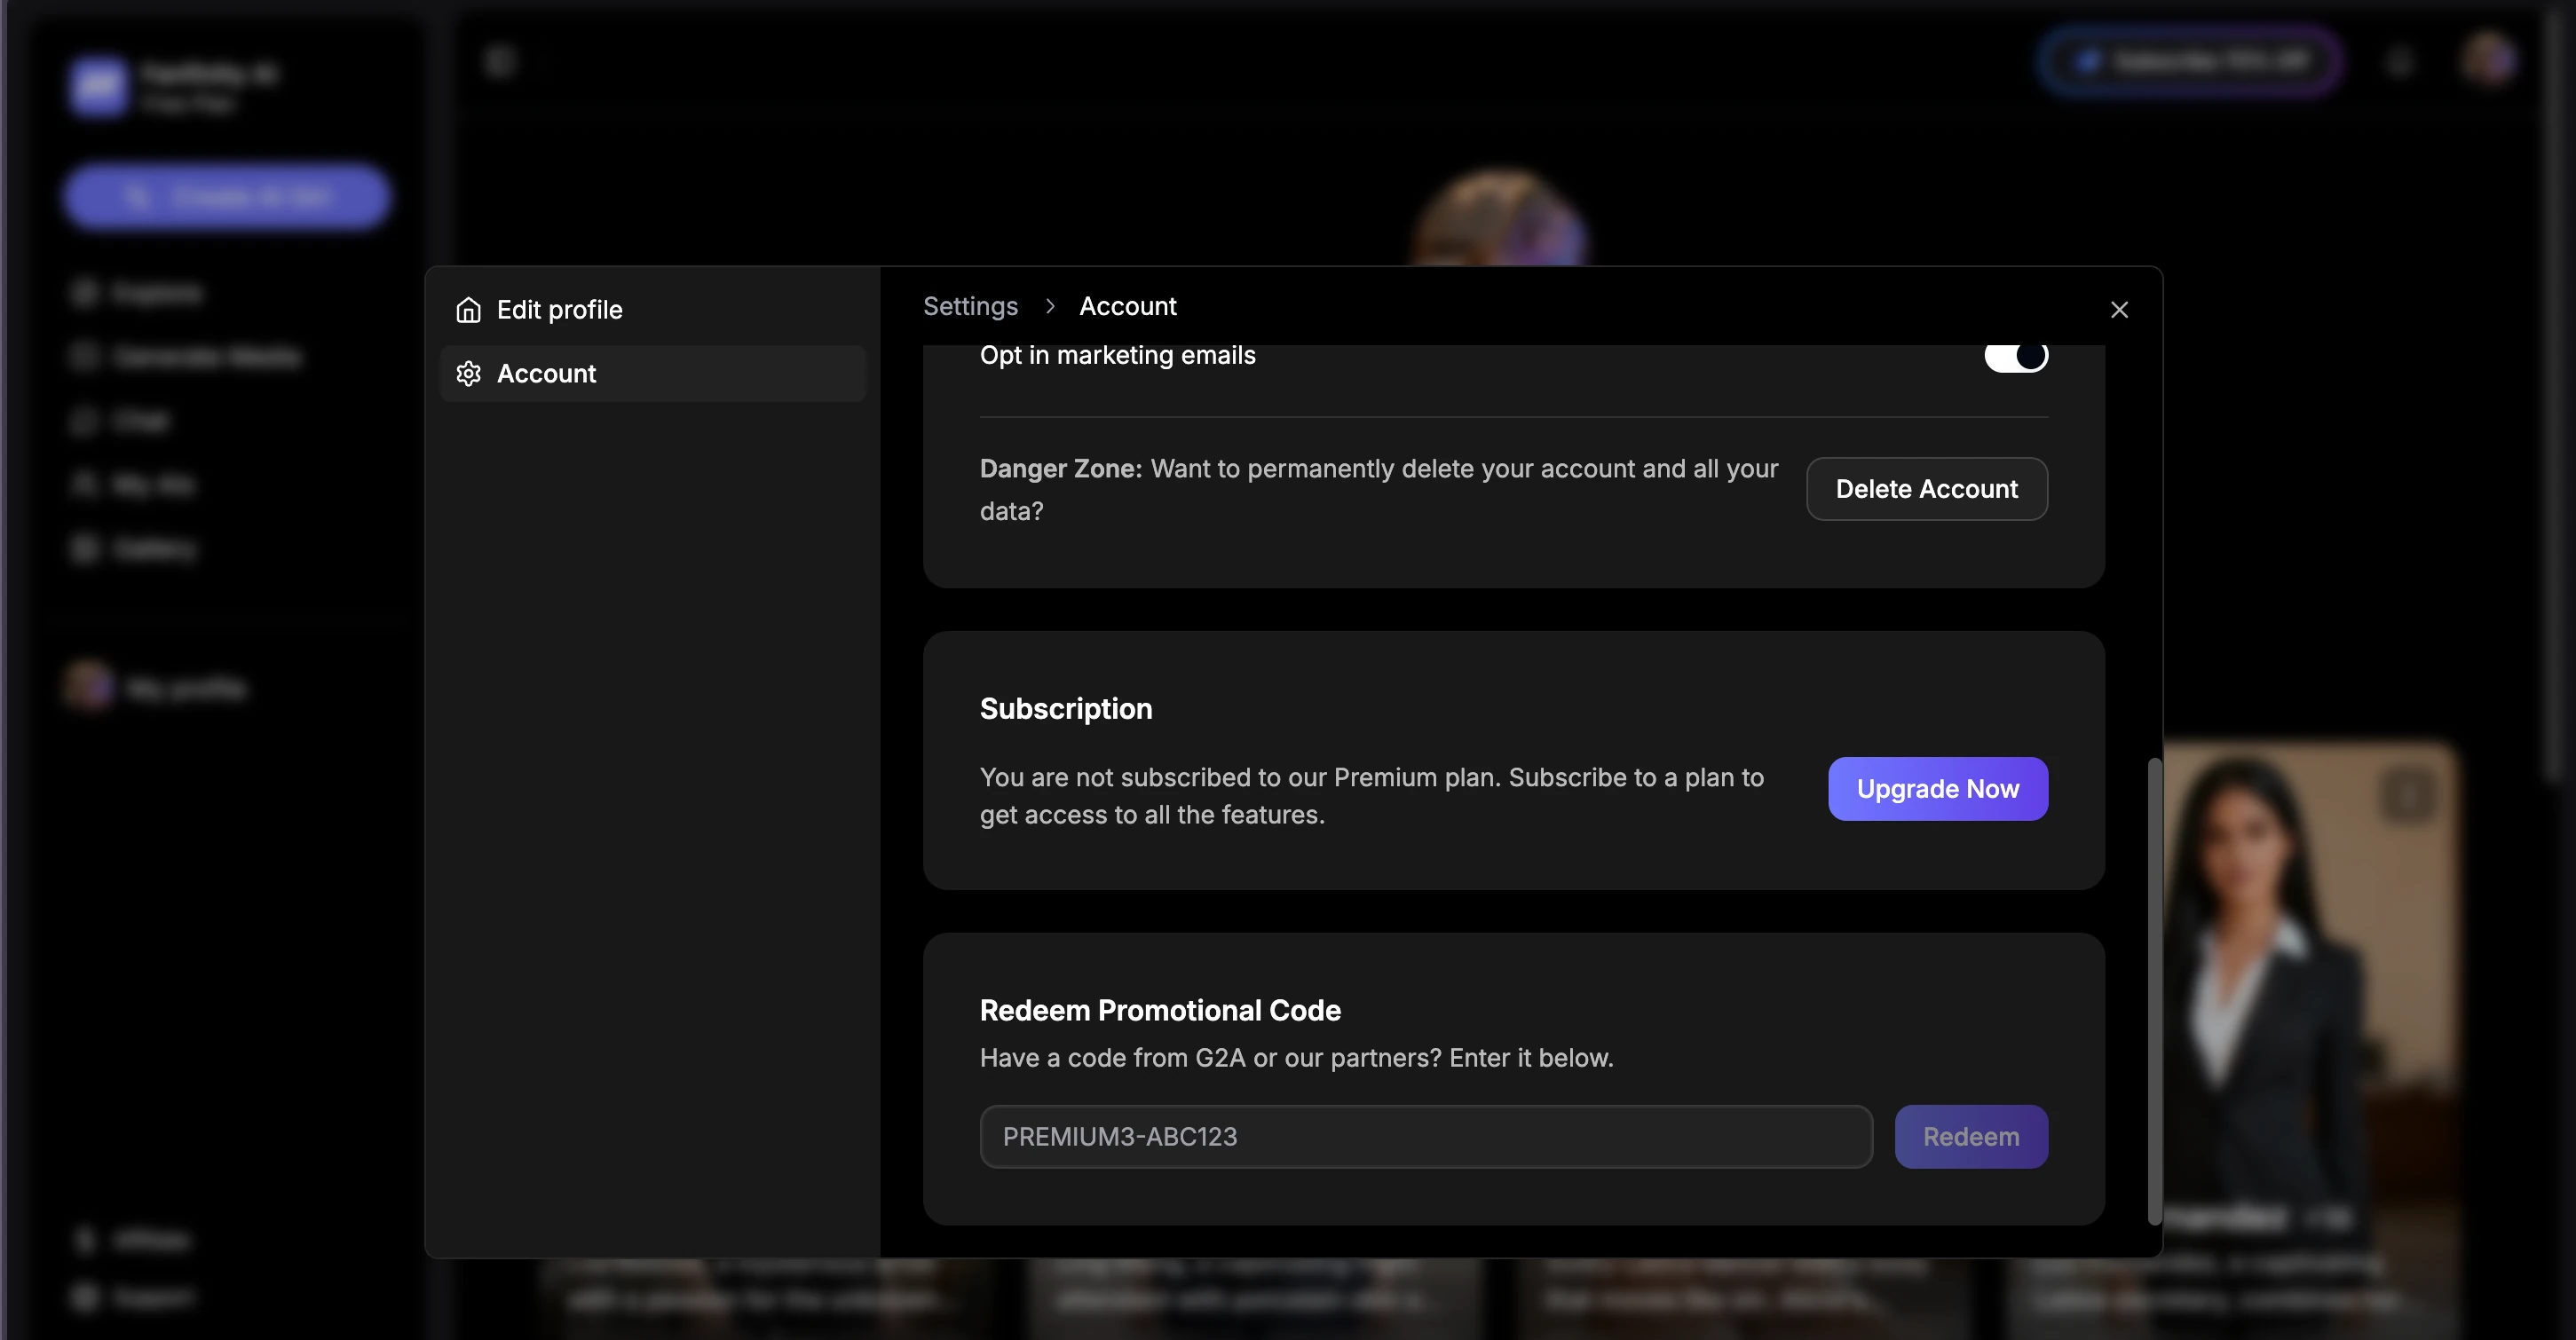
Task: Click the blurred Create button in sidebar
Action: click(x=227, y=196)
